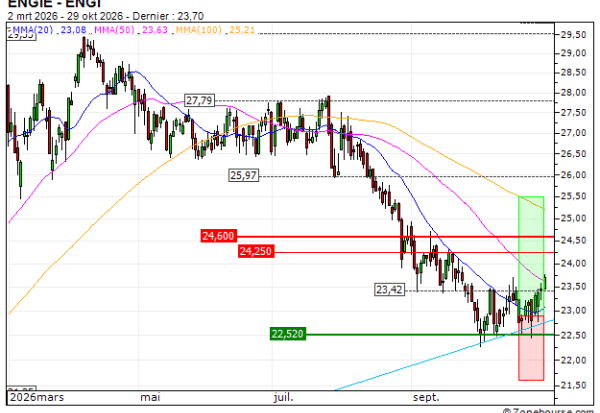Click the 28,00 axis value
Screen dimensions: 600x413
[x=574, y=93]
